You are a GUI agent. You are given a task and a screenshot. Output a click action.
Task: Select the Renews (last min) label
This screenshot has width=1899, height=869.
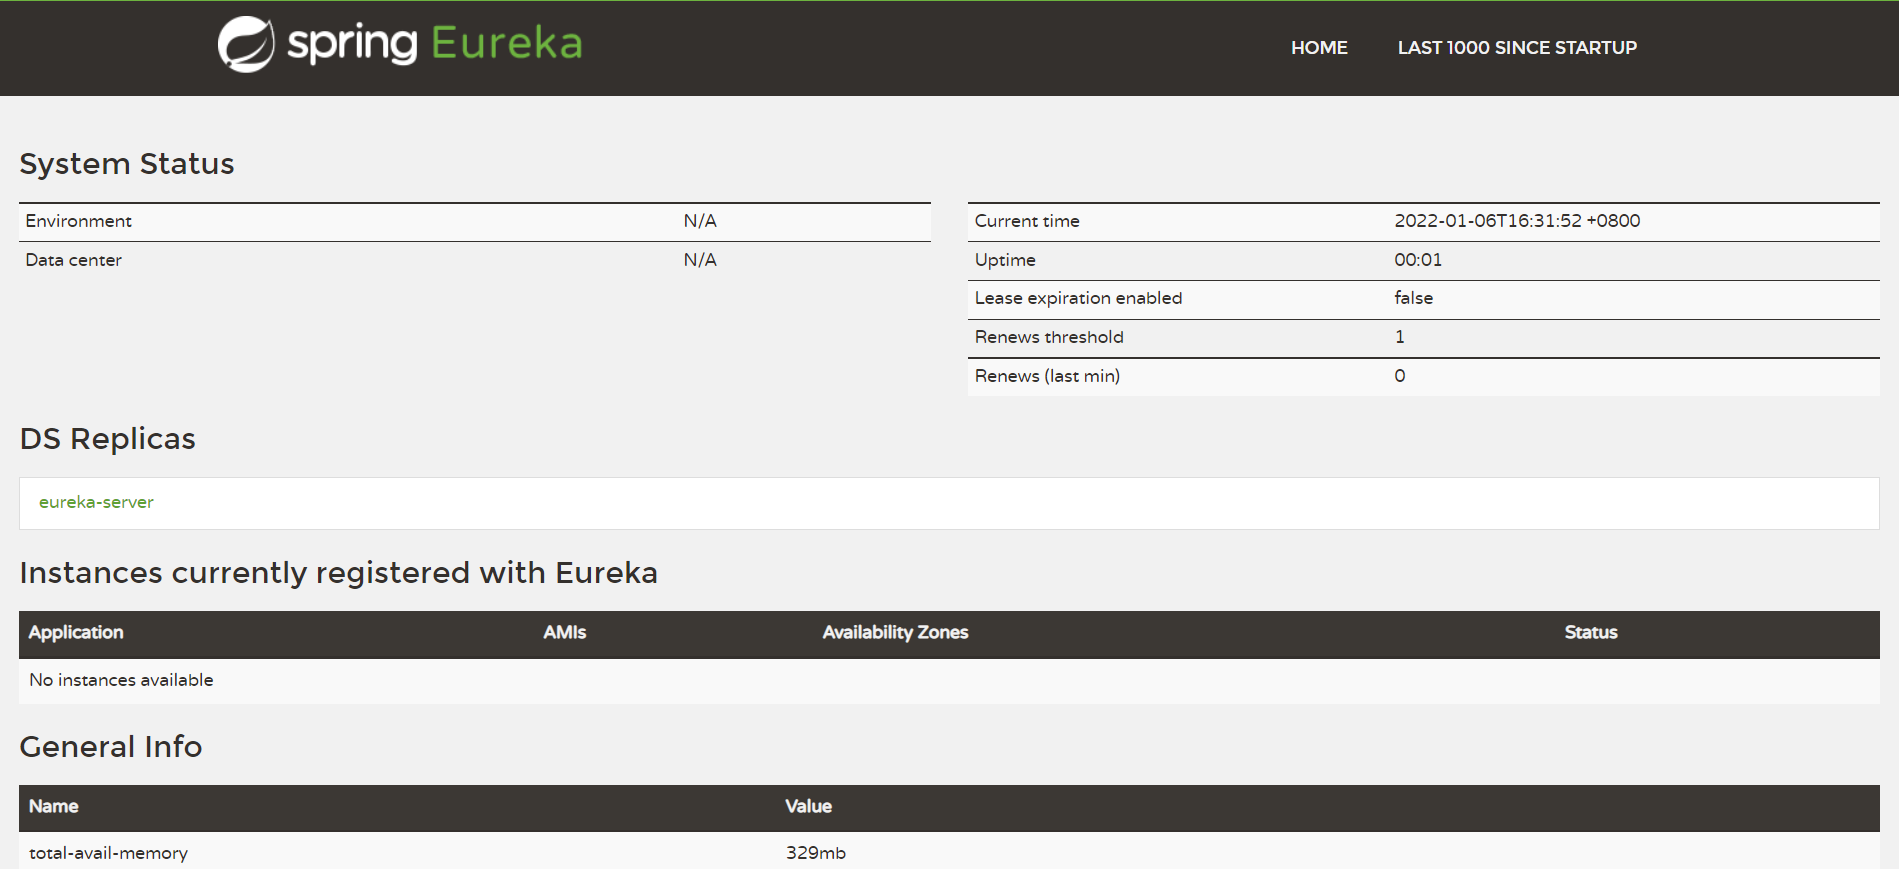tap(1047, 376)
